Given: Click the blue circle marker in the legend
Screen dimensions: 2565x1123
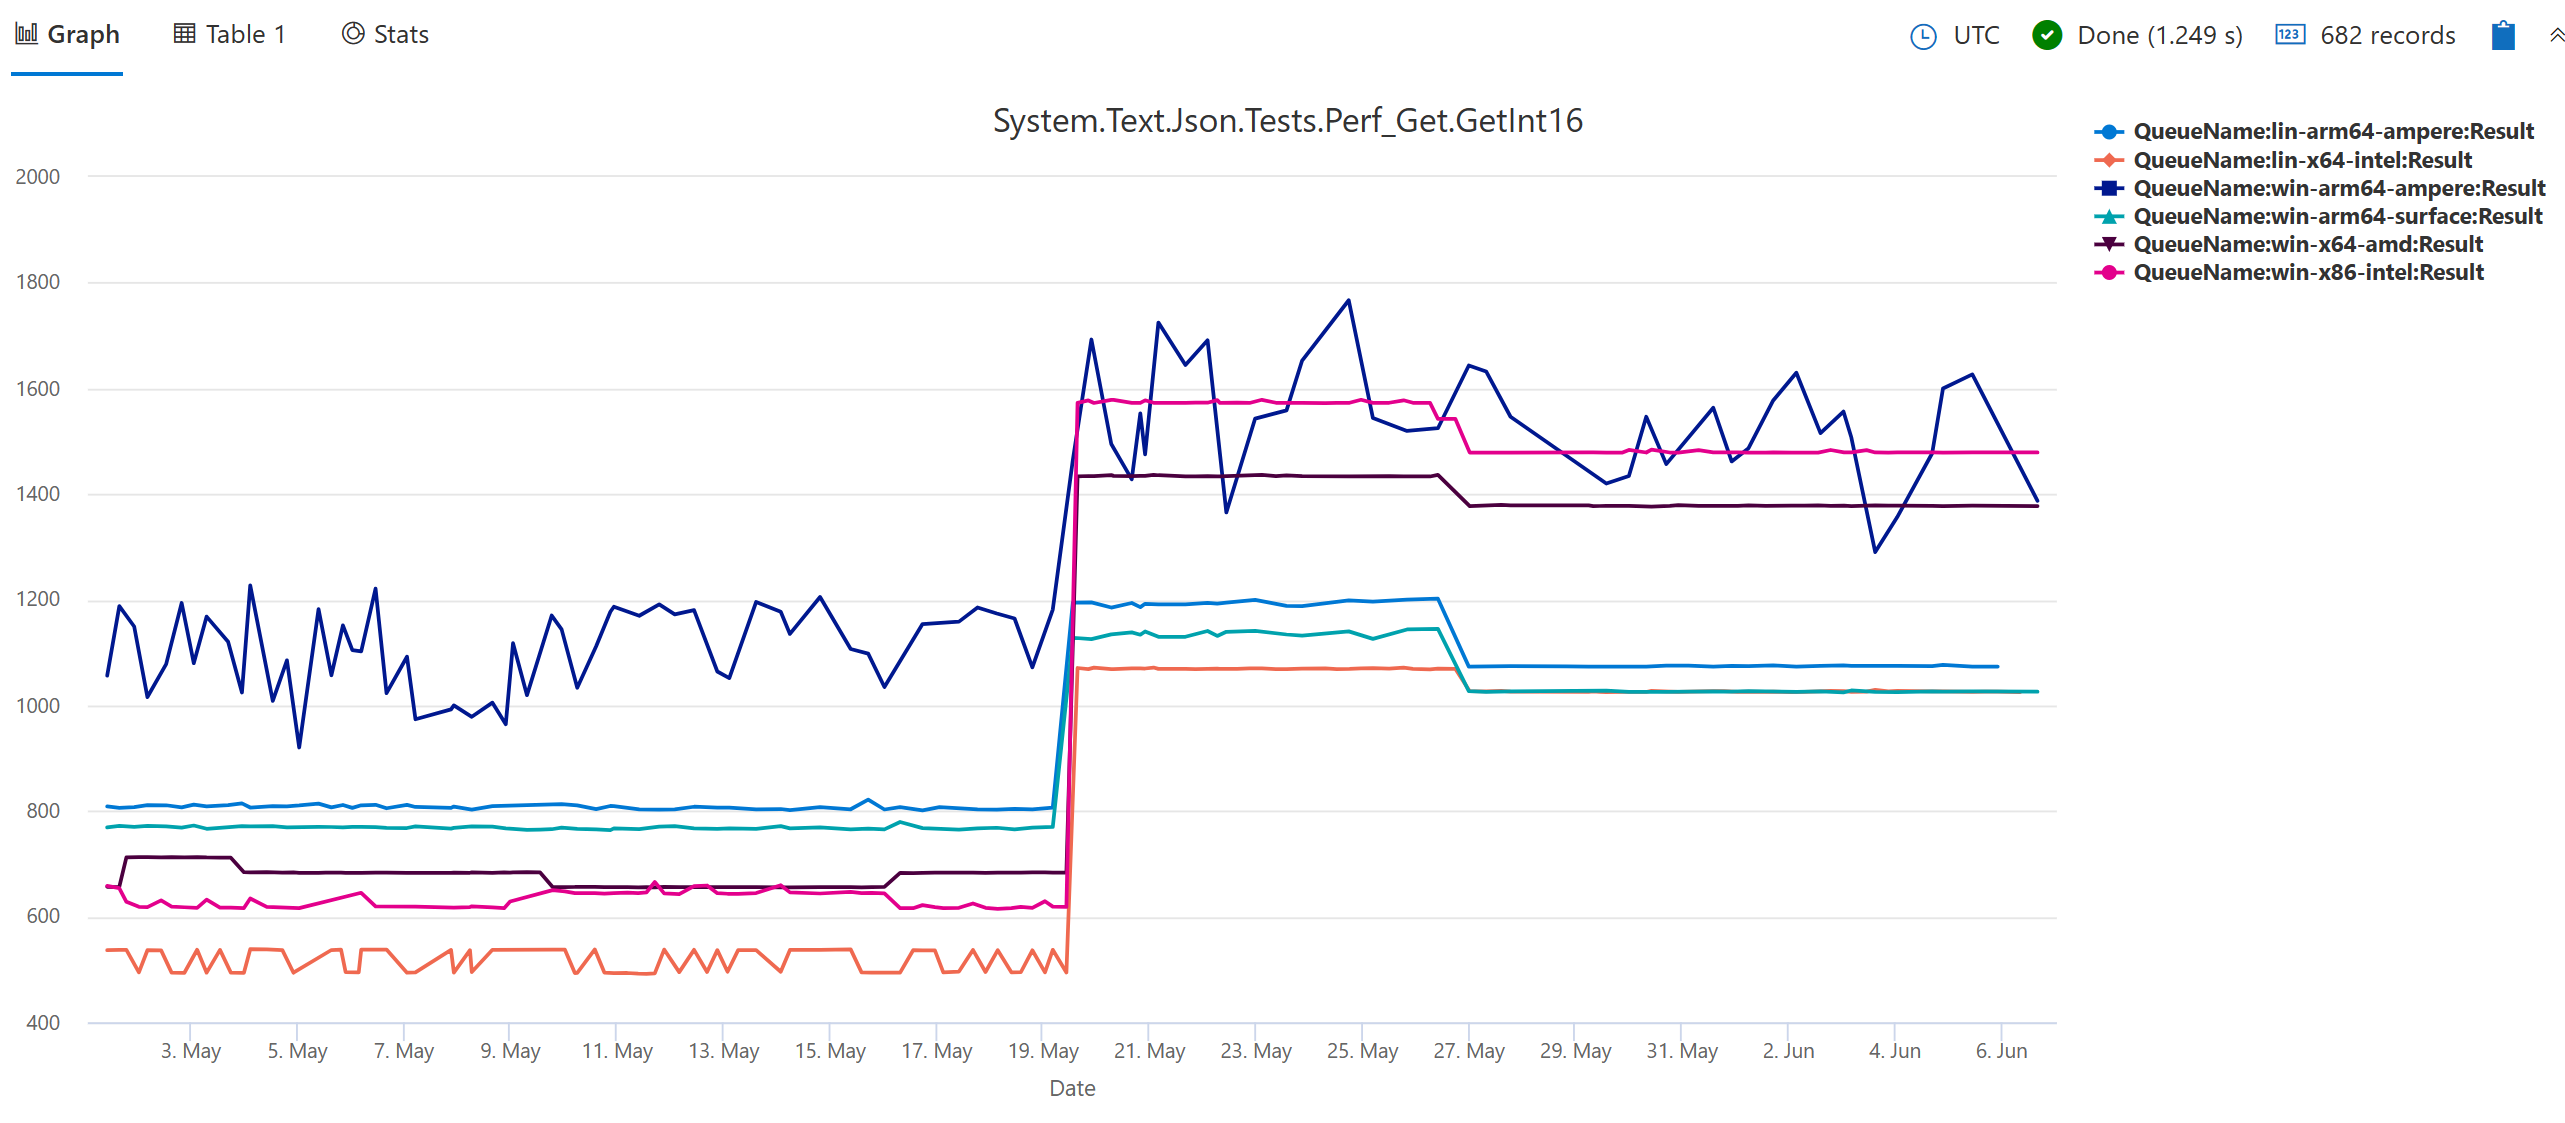Looking at the screenshot, I should [x=2109, y=131].
